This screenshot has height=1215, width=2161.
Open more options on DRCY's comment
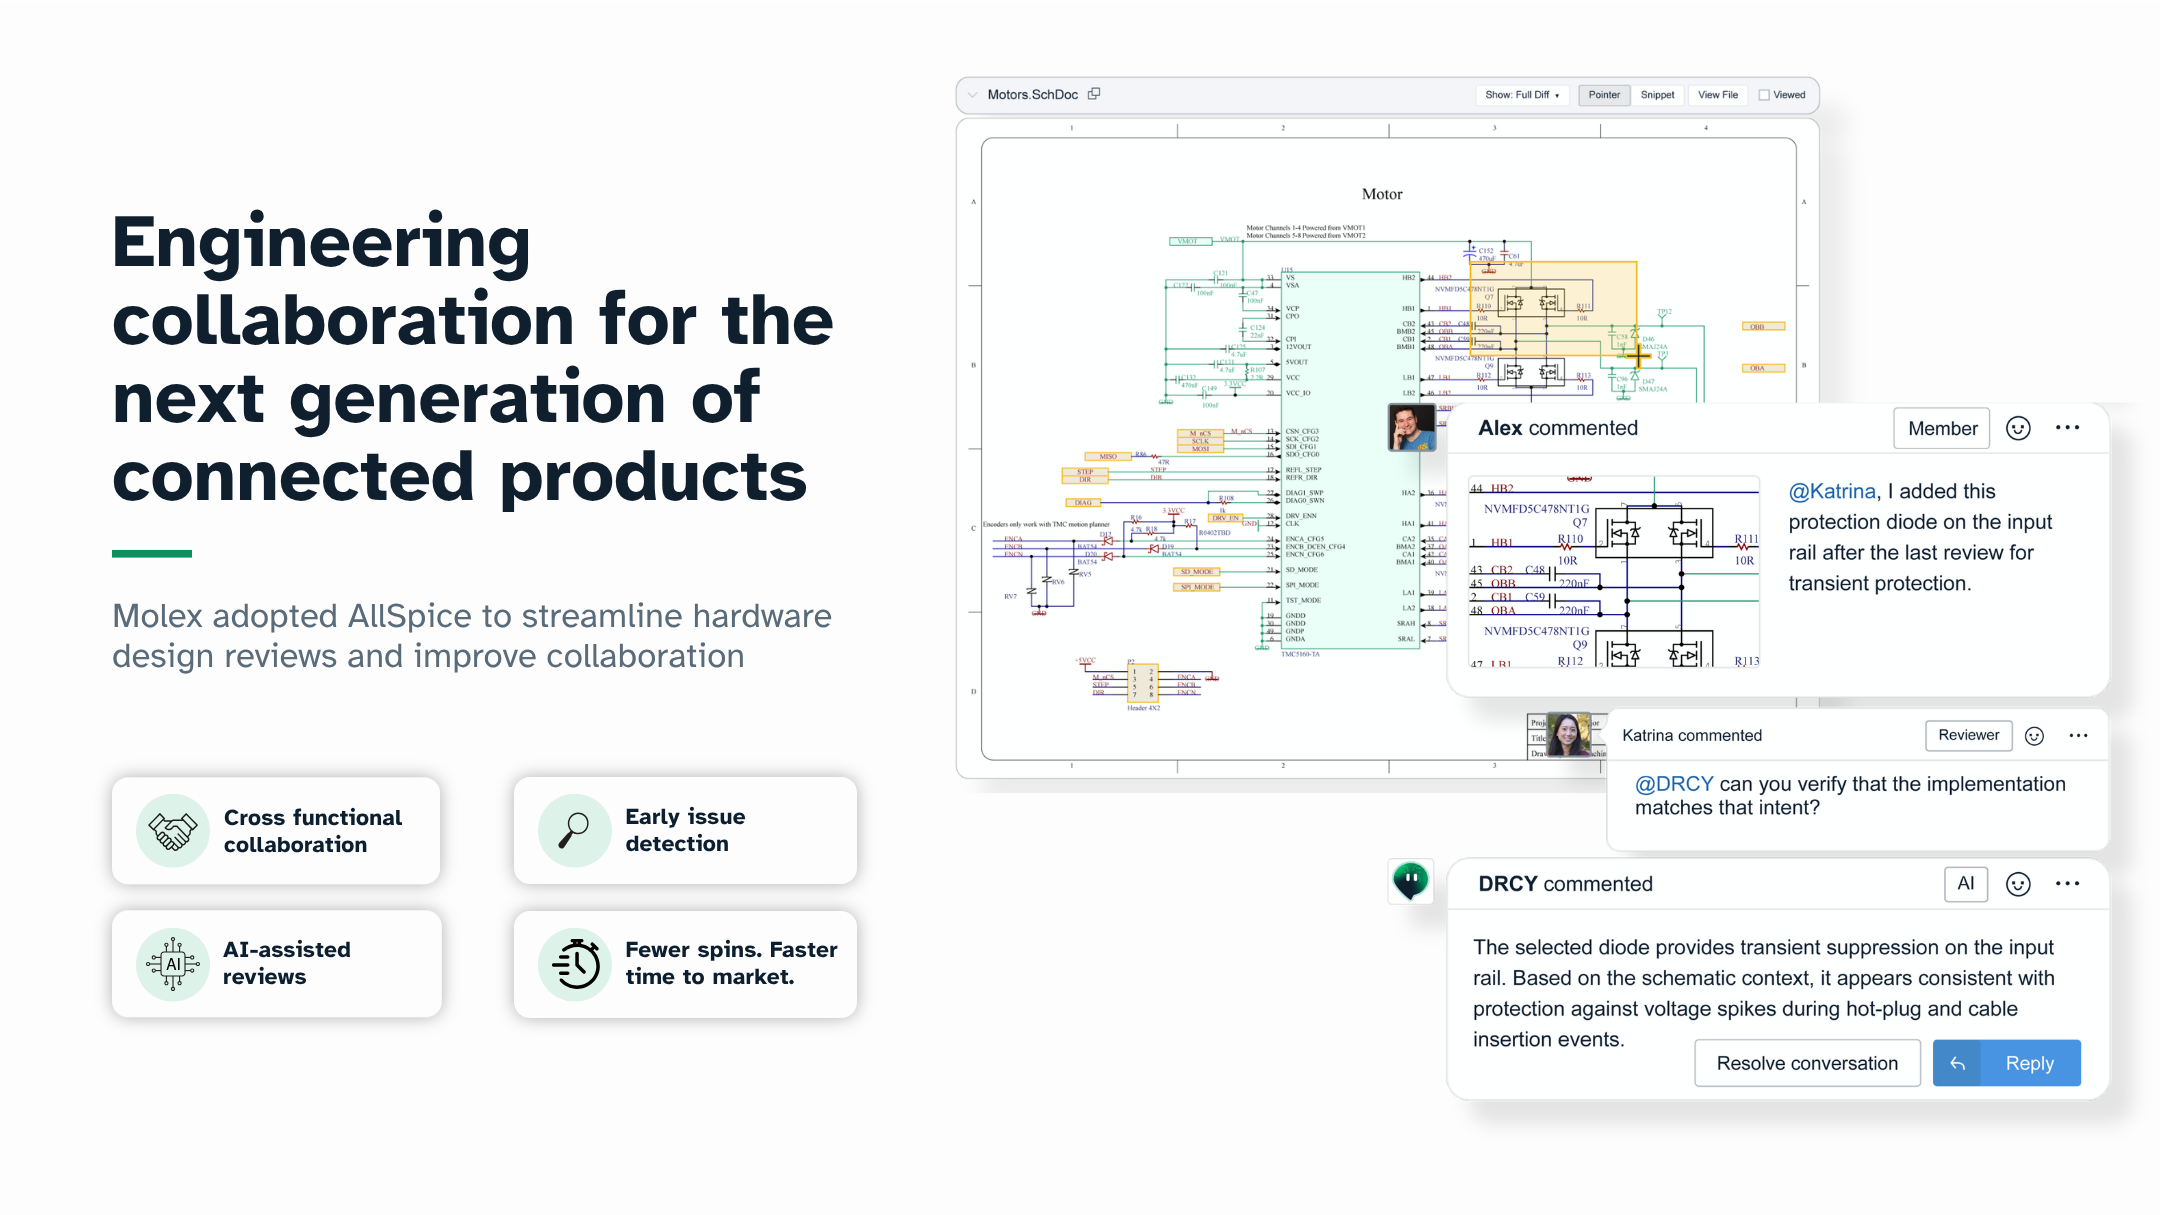(2067, 884)
